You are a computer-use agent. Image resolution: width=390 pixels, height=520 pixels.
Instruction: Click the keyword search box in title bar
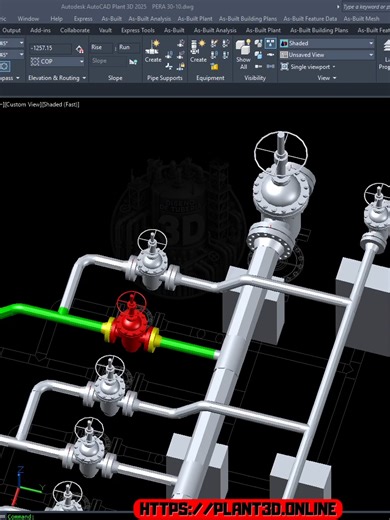[x=365, y=7]
